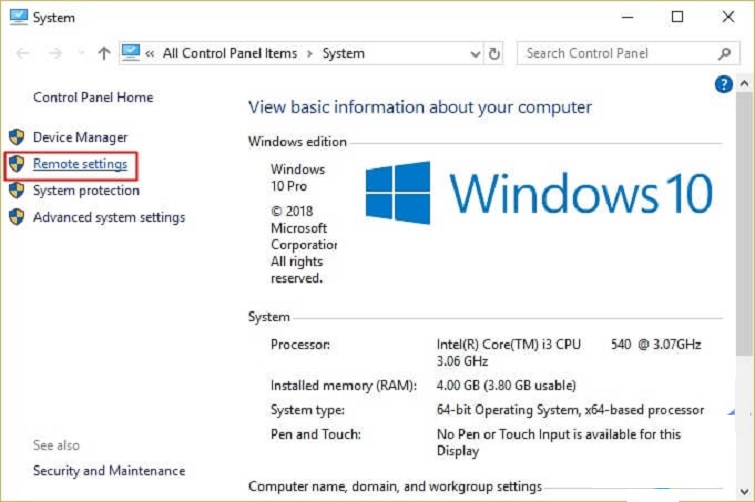Screen dimensions: 755x502
Task: Open help with the blue question icon
Action: [x=724, y=84]
